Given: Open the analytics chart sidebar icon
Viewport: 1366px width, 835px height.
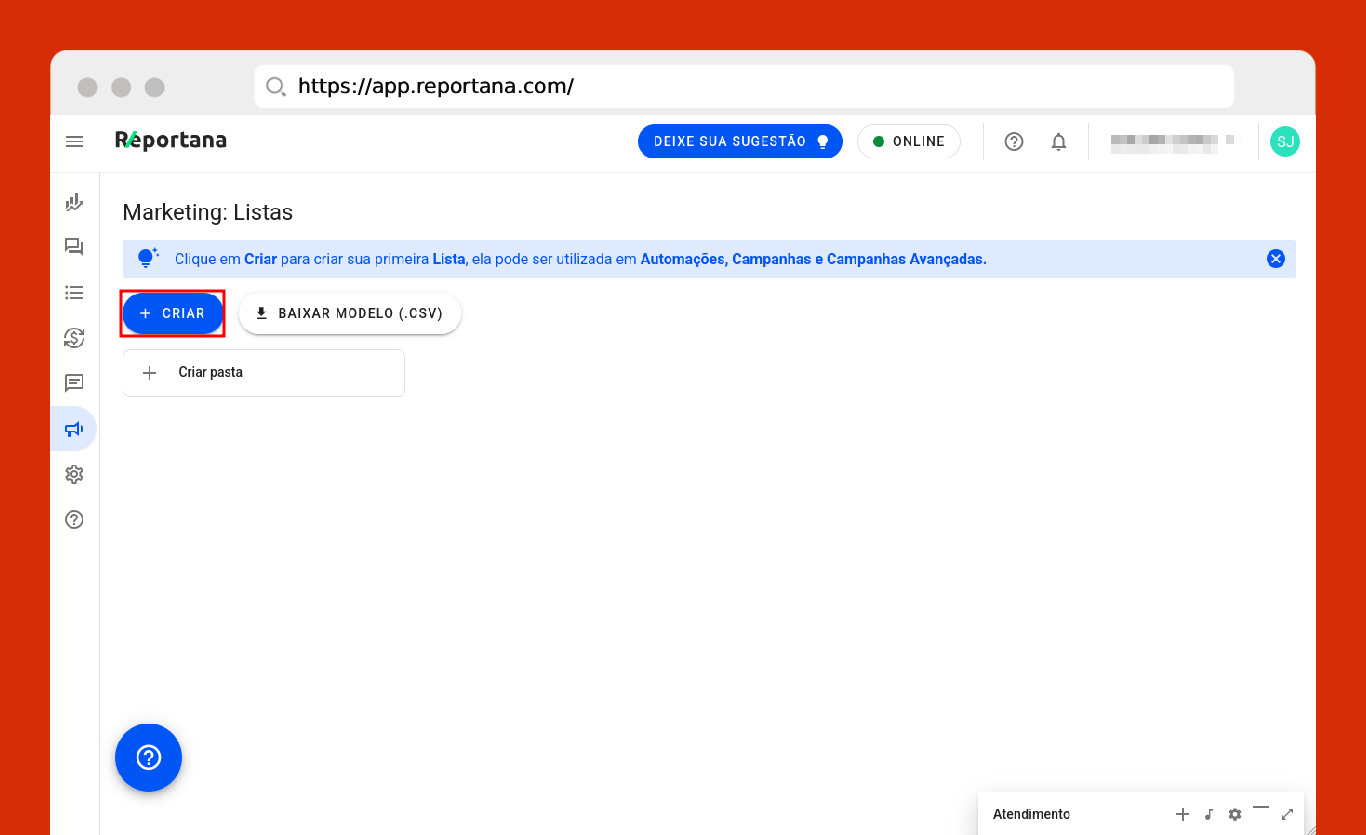Looking at the screenshot, I should [74, 202].
